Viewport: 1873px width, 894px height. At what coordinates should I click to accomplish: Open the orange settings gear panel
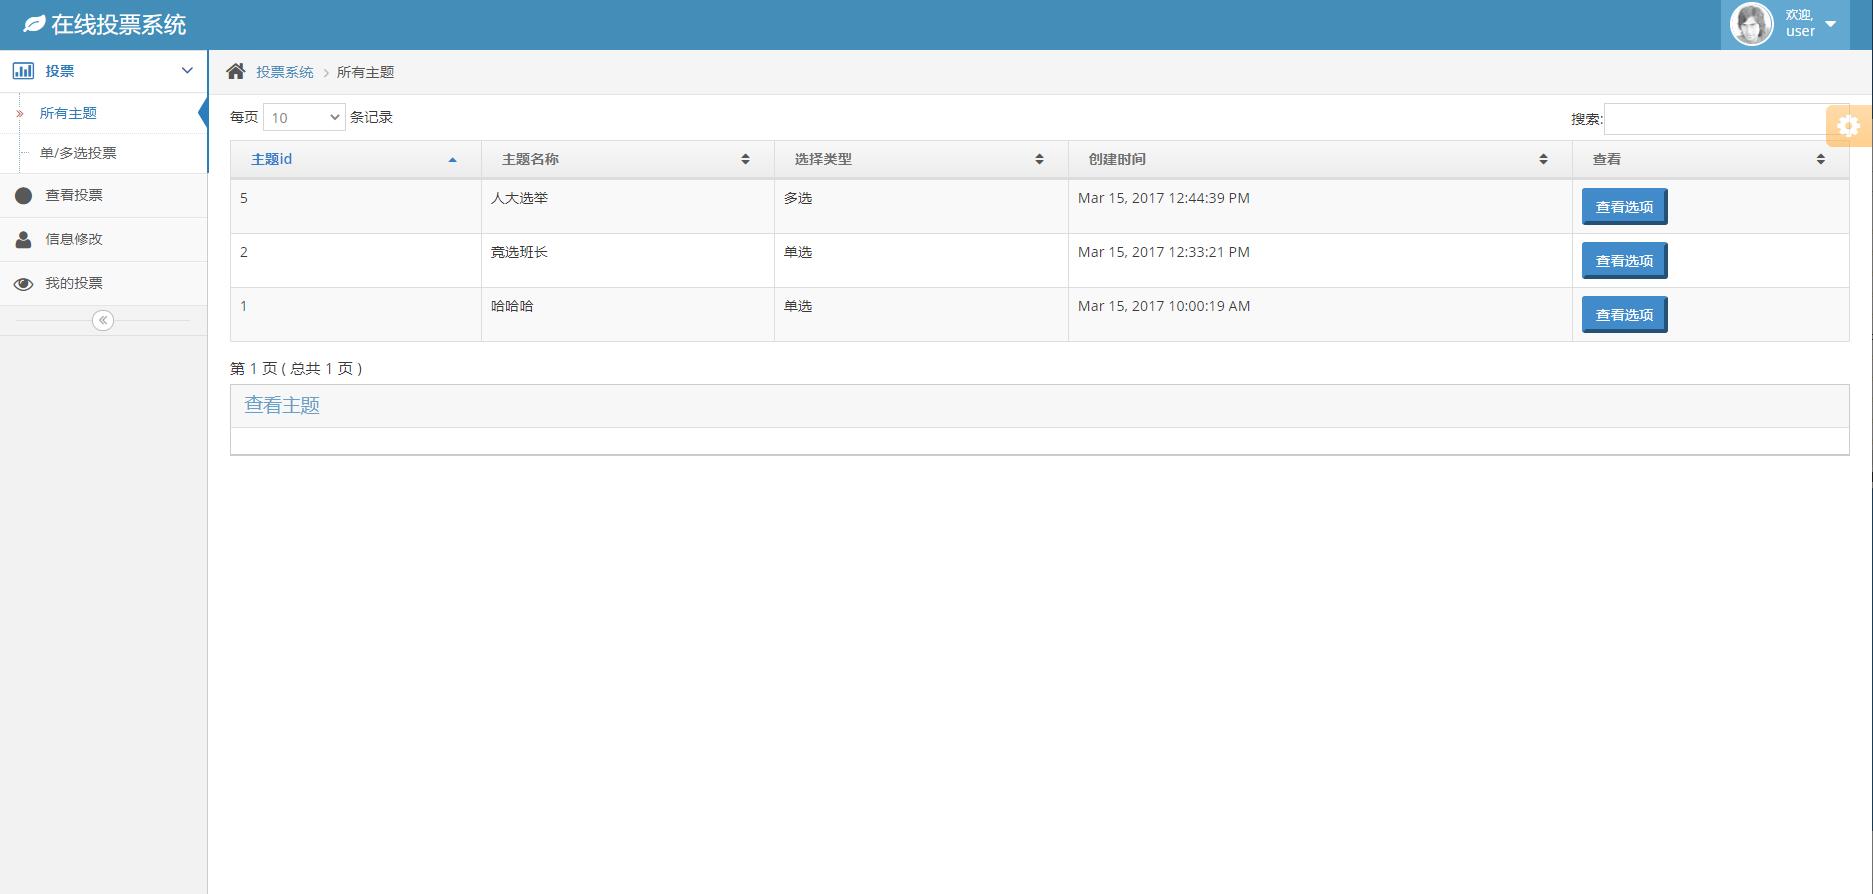click(x=1848, y=126)
